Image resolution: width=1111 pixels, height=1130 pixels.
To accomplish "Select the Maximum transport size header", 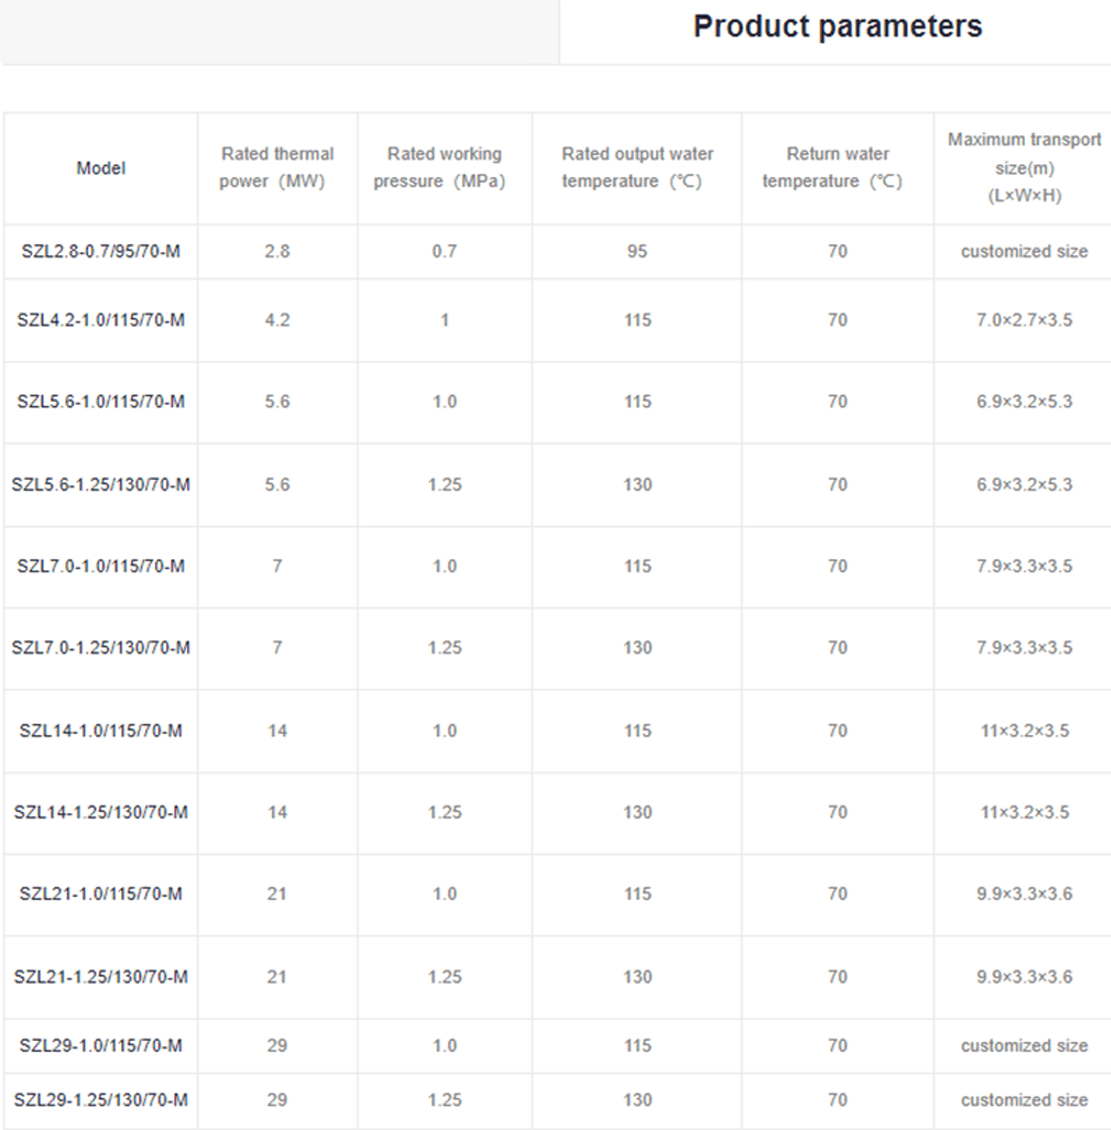I will (x=1024, y=167).
